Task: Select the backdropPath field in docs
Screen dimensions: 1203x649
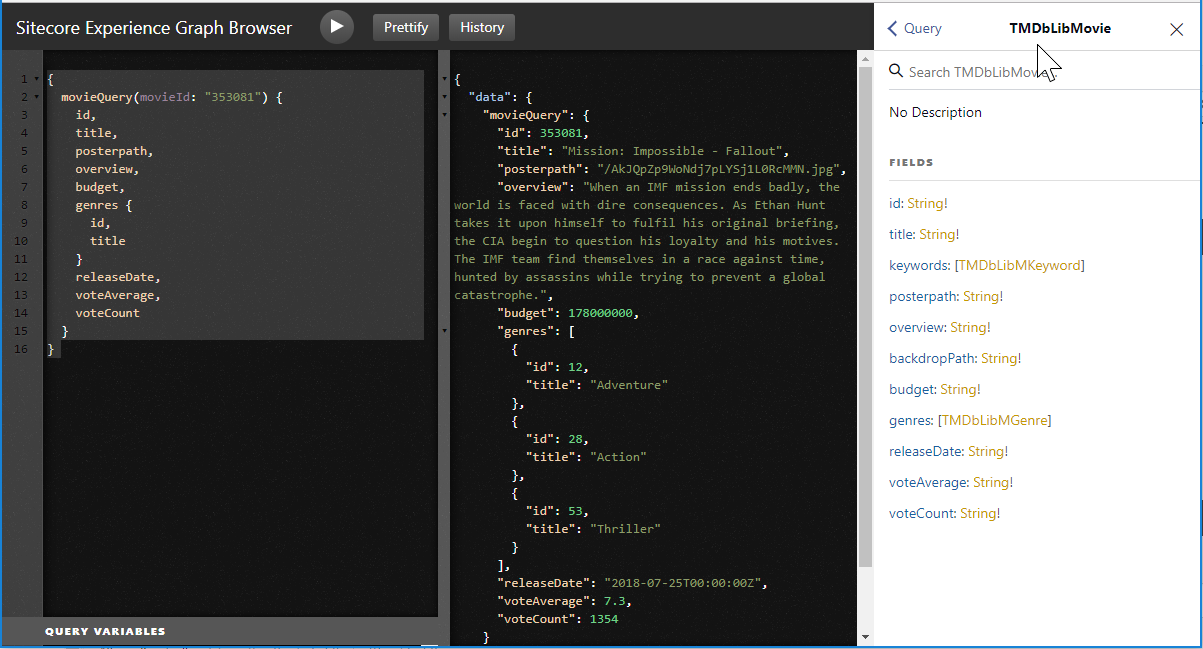Action: [x=932, y=358]
